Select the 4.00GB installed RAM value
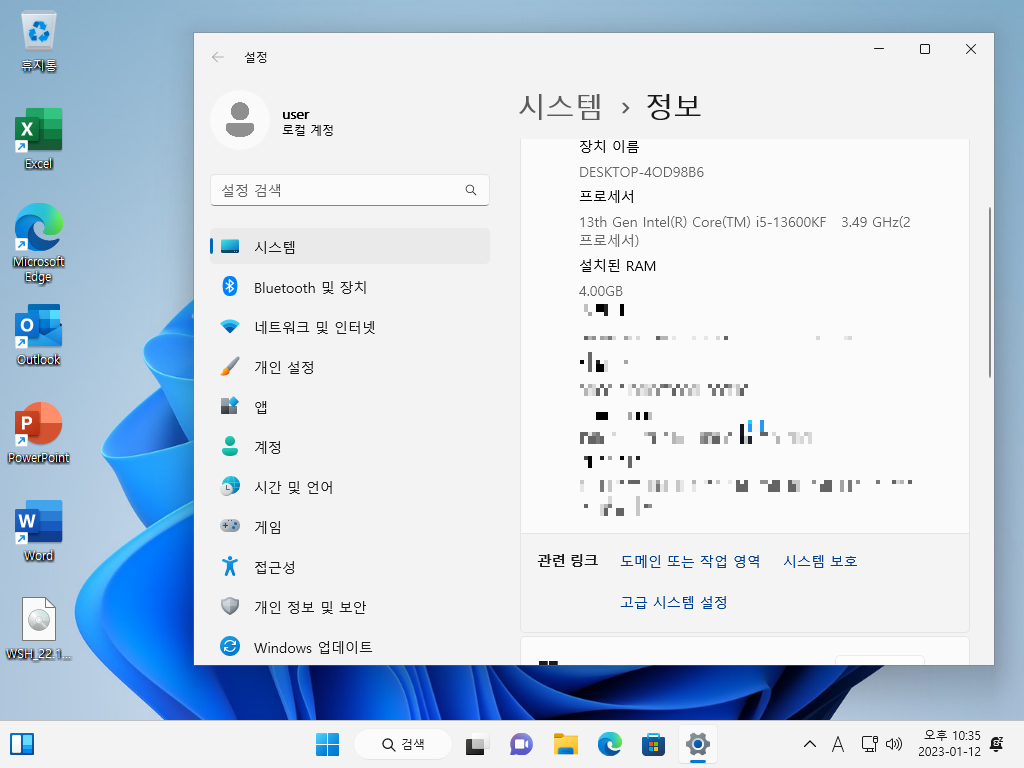Screen dimensions: 1024x768 click(x=601, y=291)
